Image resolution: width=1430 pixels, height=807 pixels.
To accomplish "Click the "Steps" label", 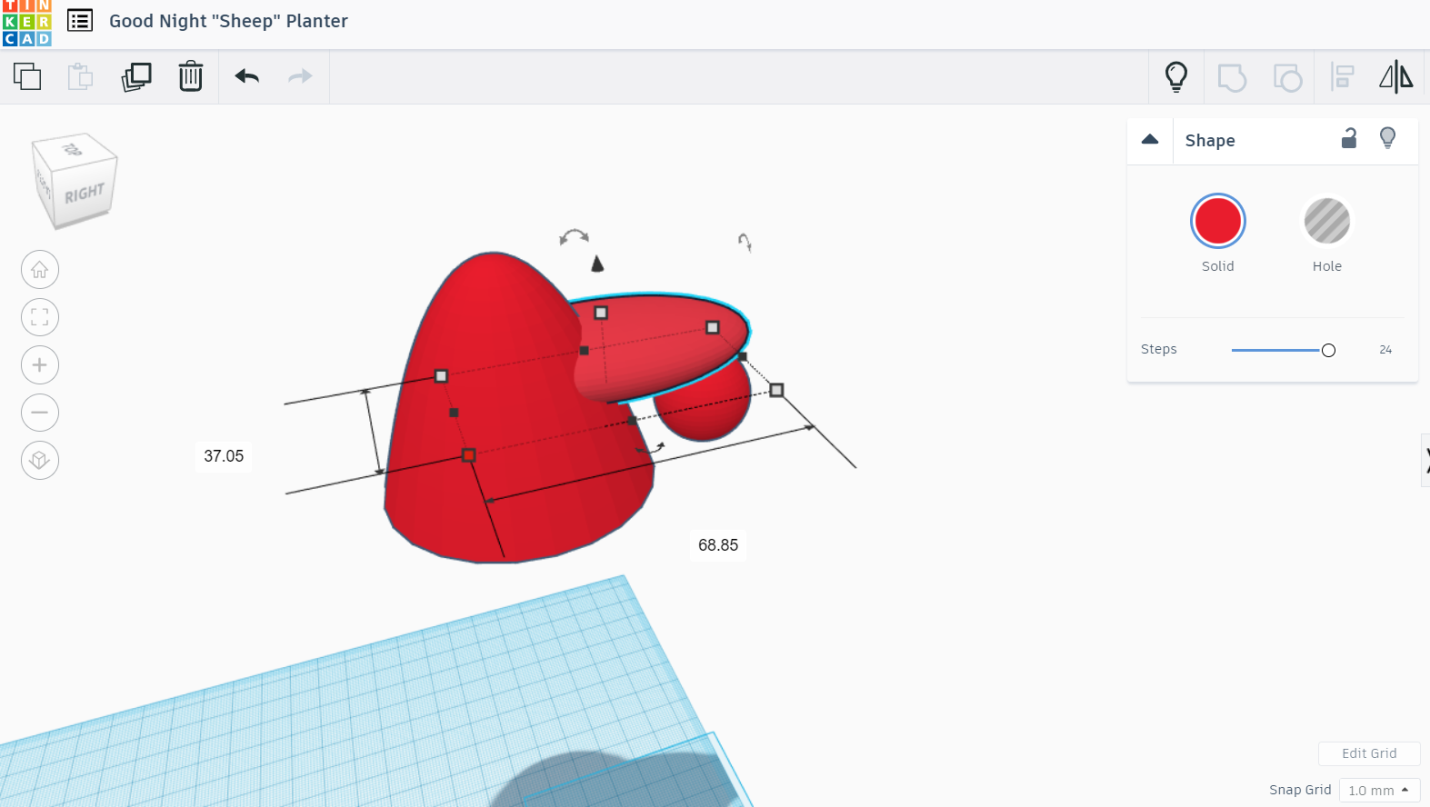I will (1159, 349).
